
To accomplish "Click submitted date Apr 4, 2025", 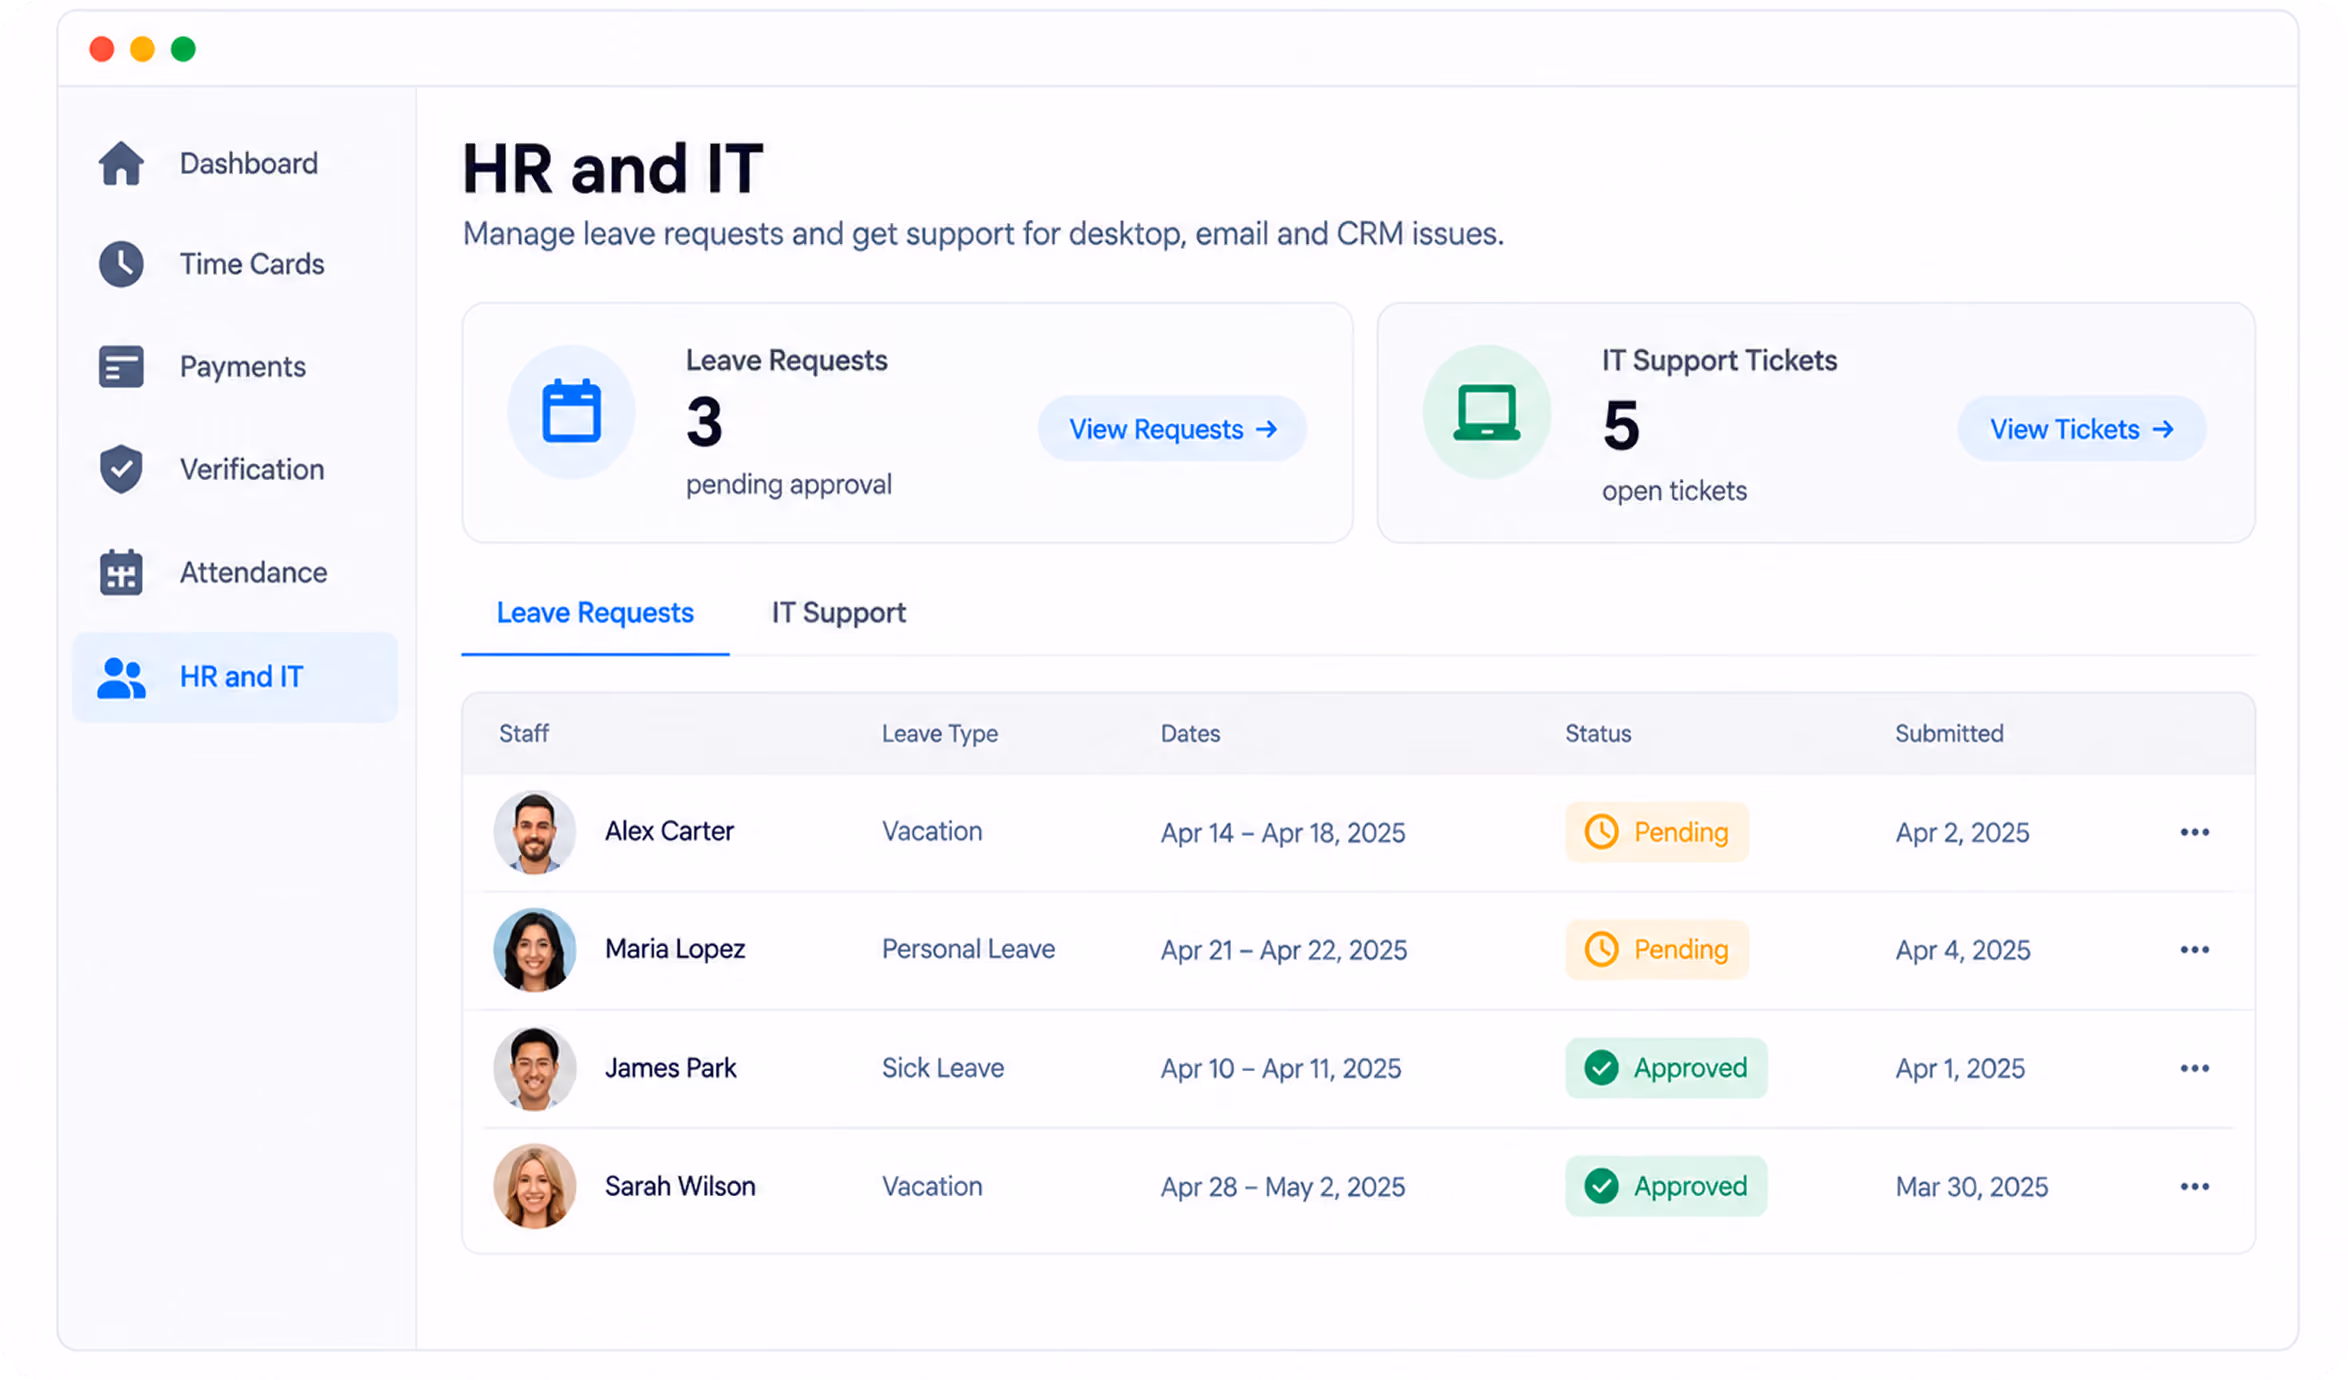I will point(1962,950).
